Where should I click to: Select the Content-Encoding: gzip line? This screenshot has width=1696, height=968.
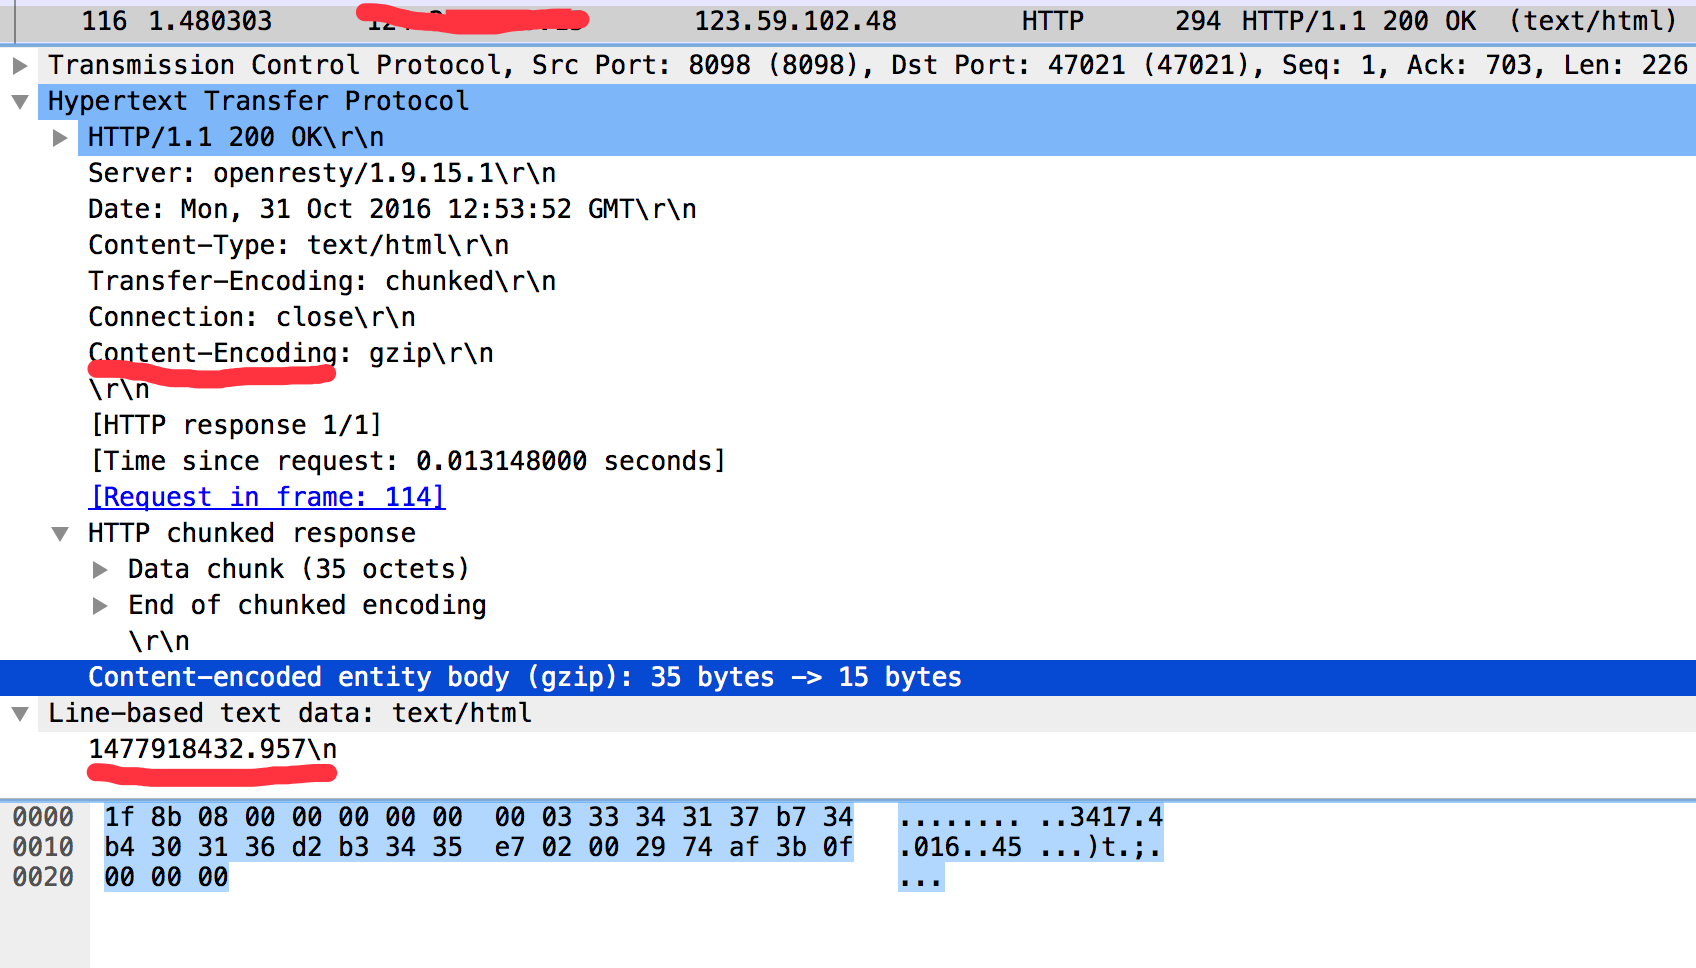(x=291, y=353)
